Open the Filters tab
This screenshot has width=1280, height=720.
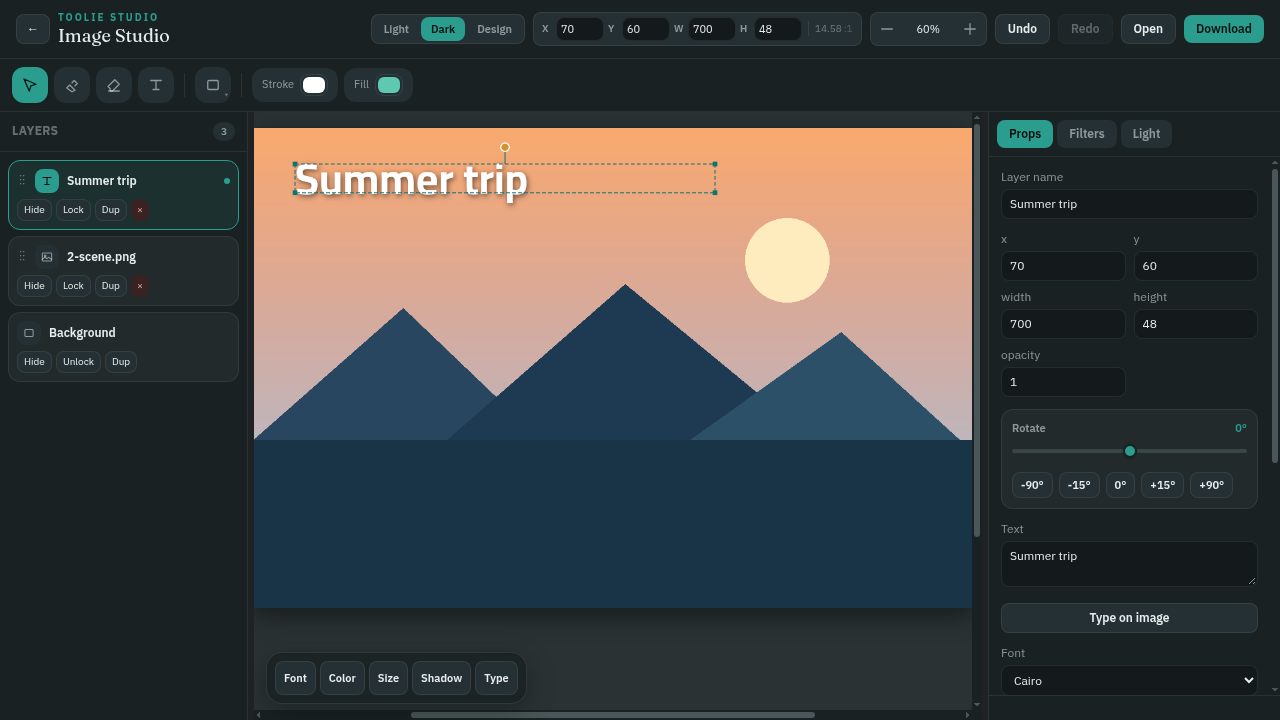click(1087, 134)
